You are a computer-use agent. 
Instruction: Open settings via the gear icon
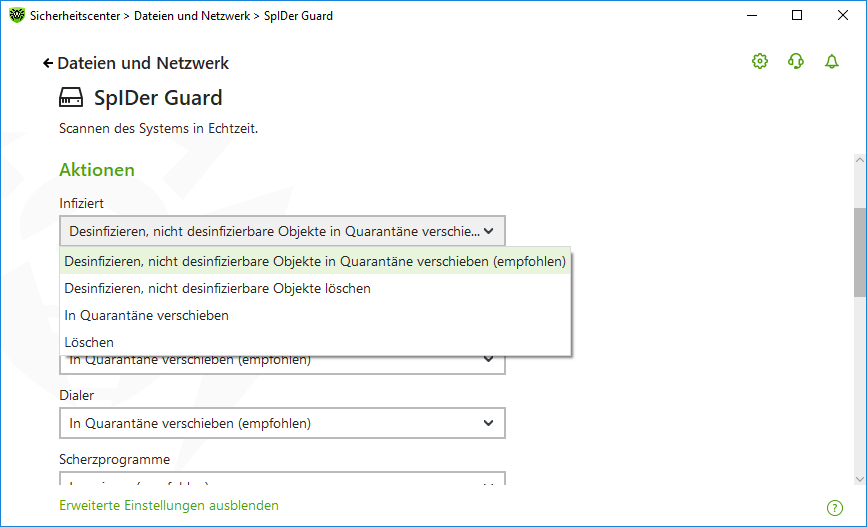pyautogui.click(x=760, y=61)
